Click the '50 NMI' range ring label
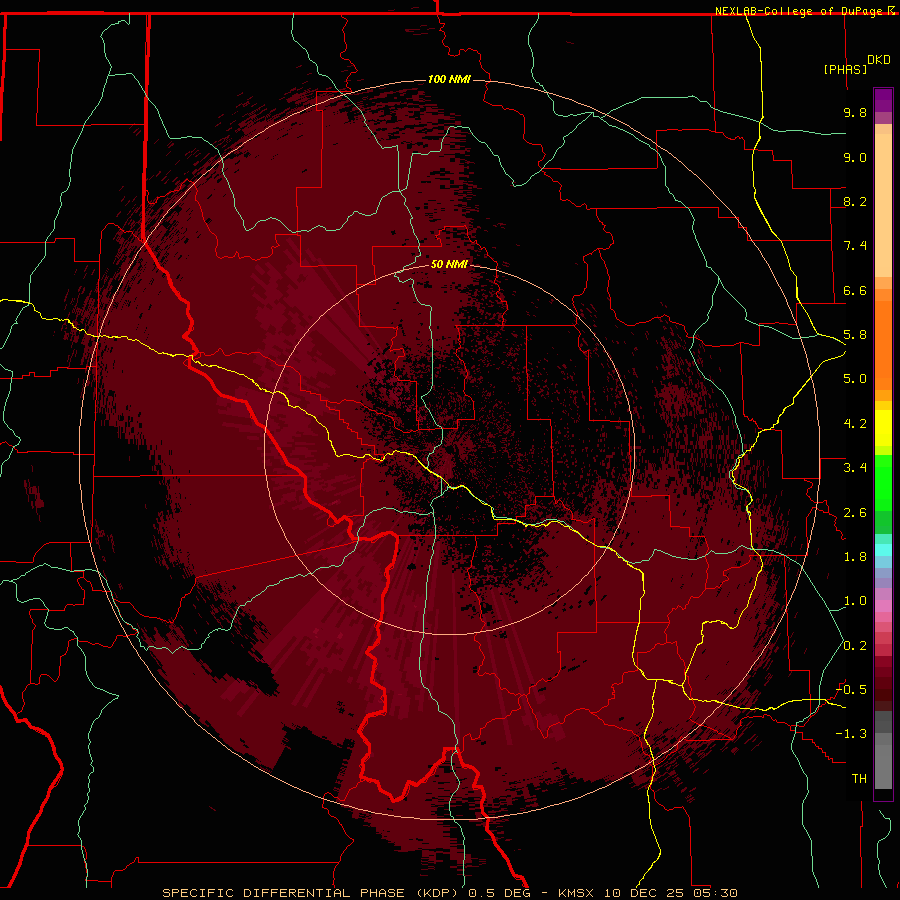 click(449, 264)
